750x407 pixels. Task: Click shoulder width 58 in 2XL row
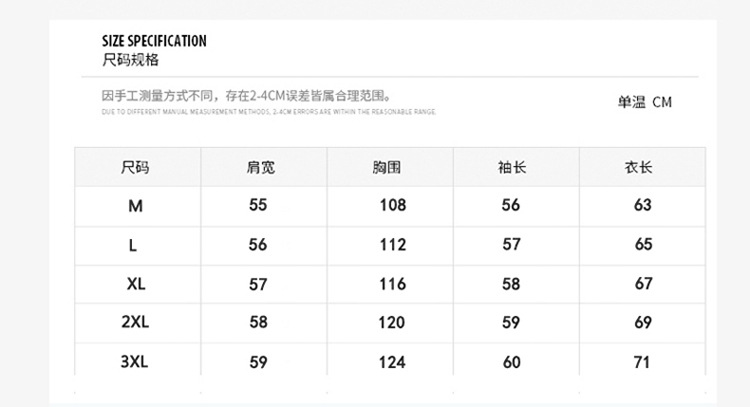coord(258,323)
